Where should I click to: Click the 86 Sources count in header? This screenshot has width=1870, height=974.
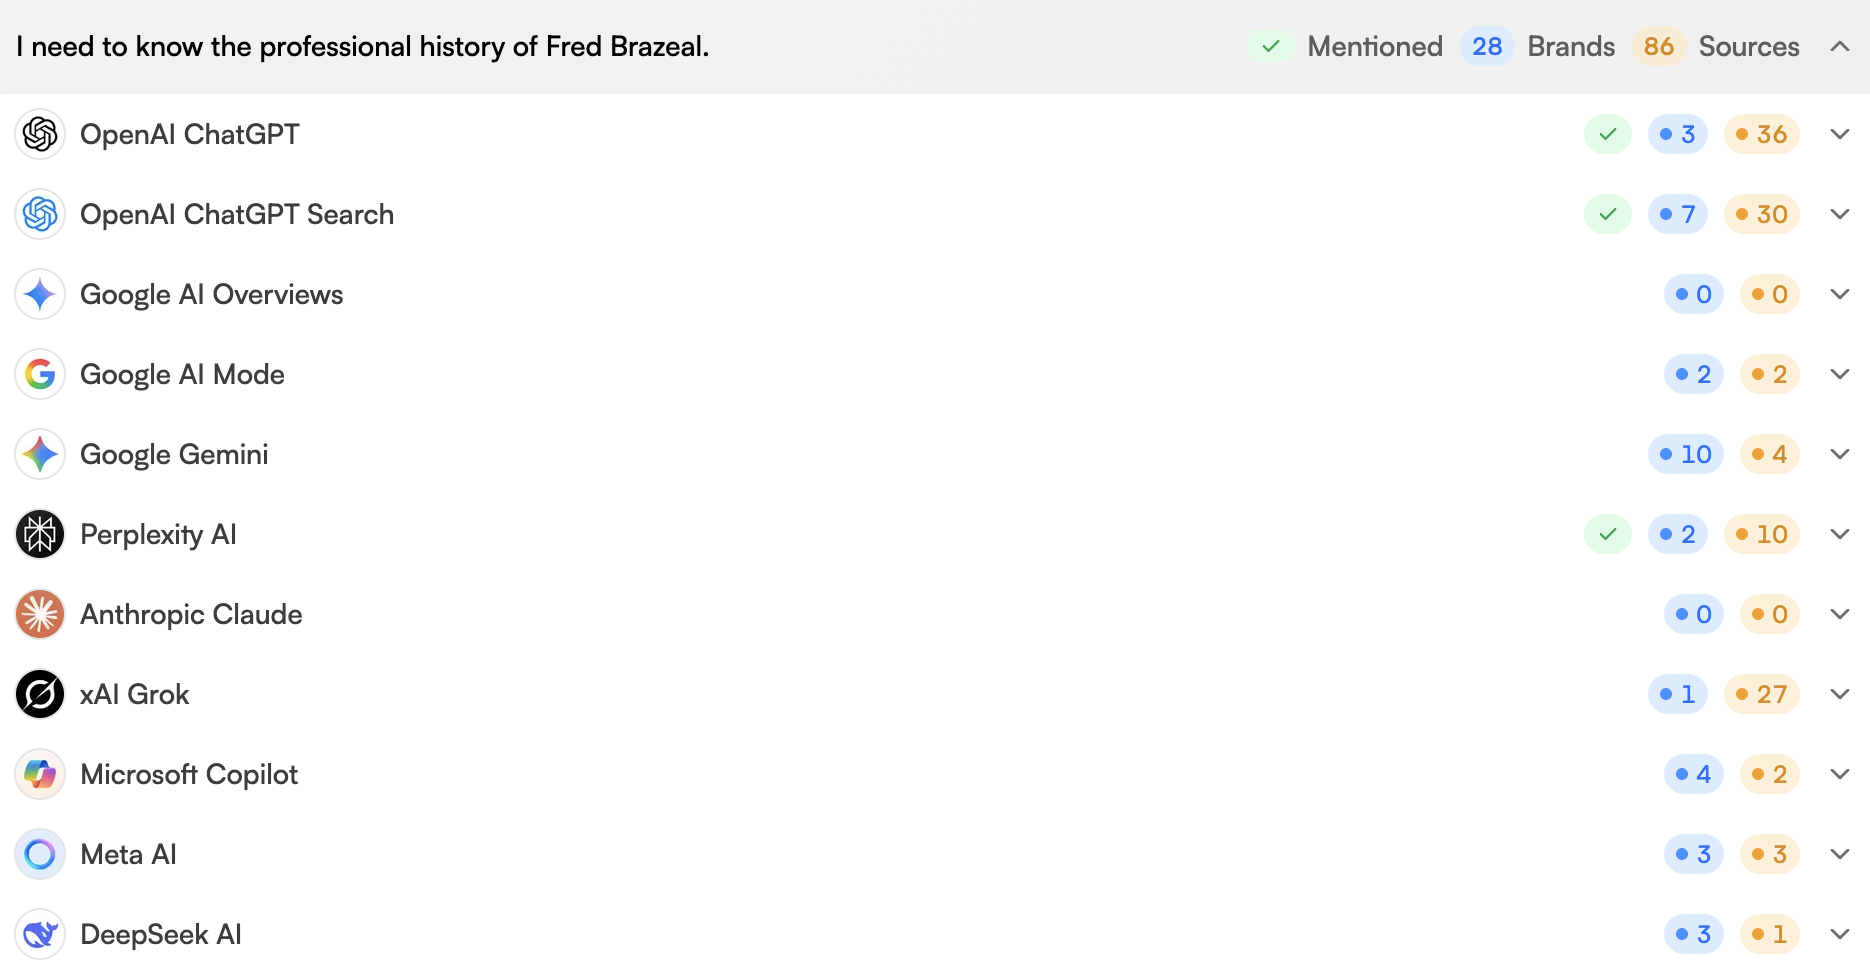(1658, 46)
